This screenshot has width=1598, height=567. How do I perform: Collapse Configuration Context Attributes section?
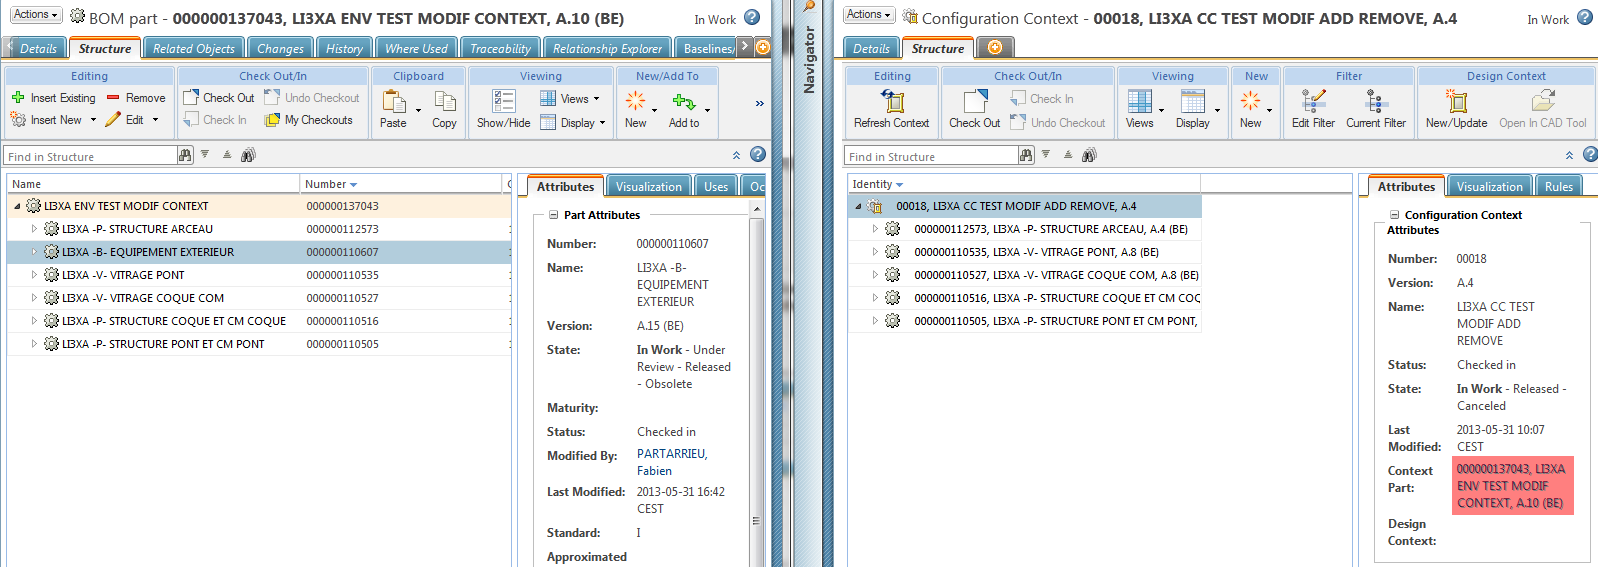pos(1394,215)
